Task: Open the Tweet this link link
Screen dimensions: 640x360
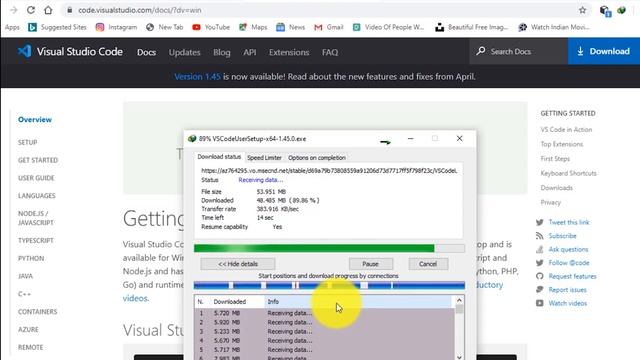Action: 569,222
